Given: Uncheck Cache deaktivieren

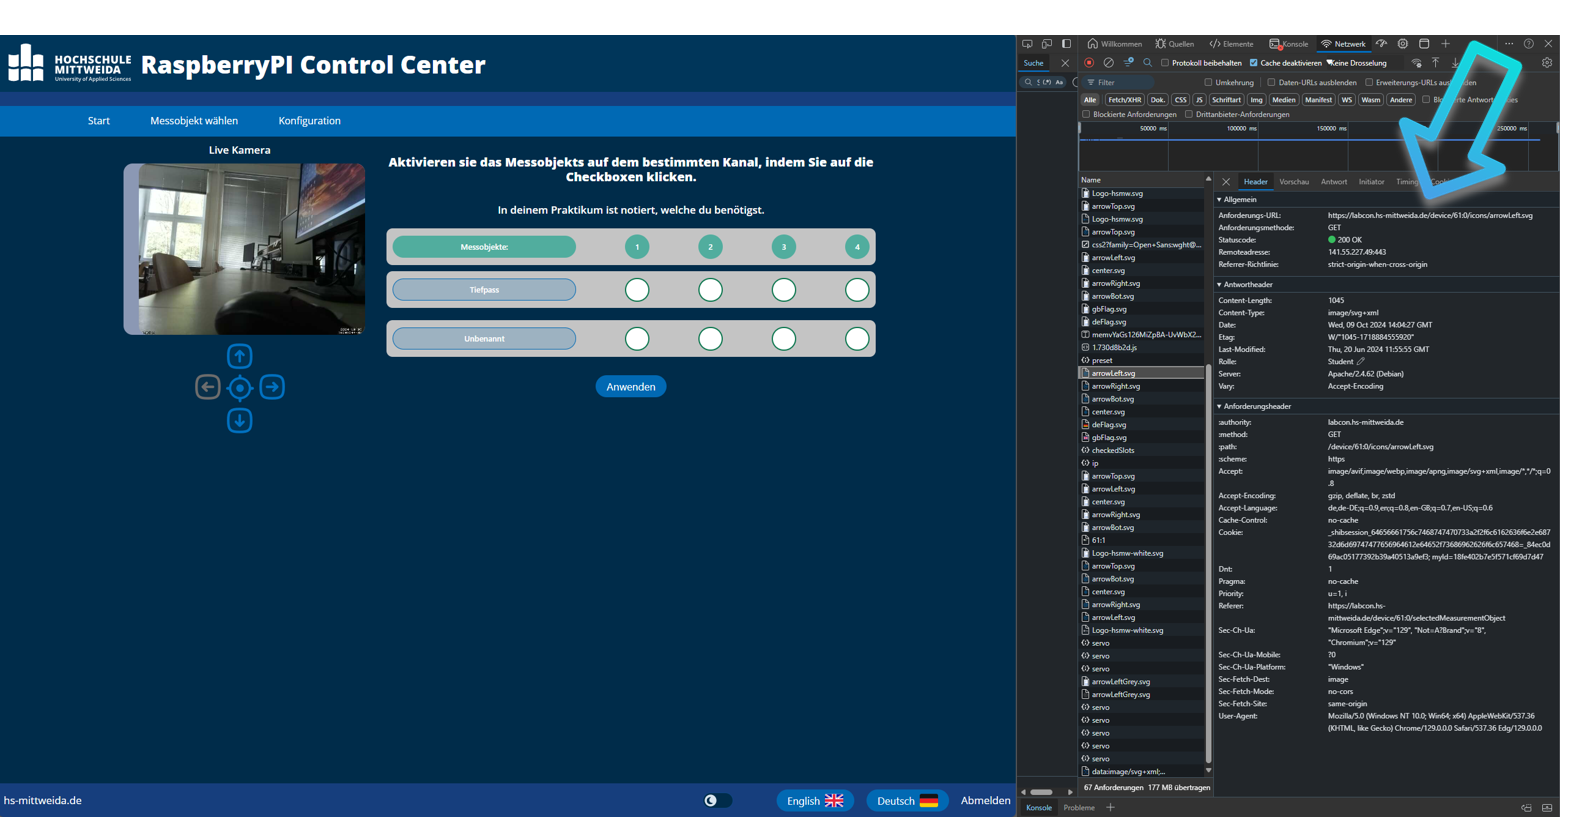Looking at the screenshot, I should click(x=1254, y=63).
